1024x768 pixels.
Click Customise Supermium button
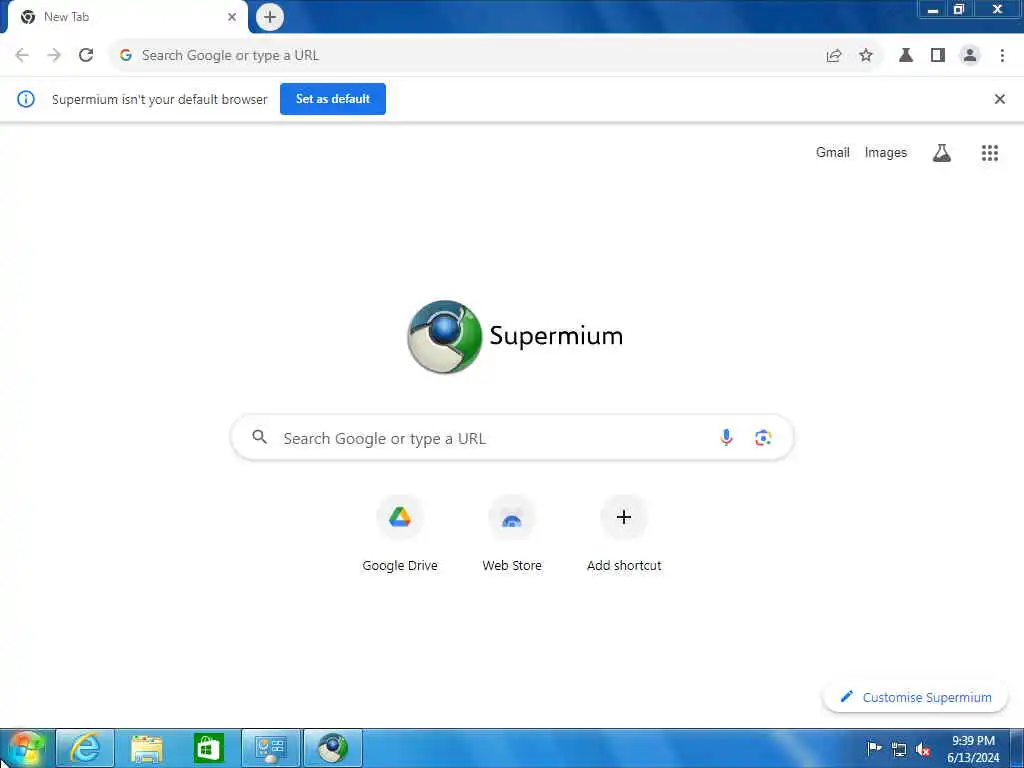[916, 697]
